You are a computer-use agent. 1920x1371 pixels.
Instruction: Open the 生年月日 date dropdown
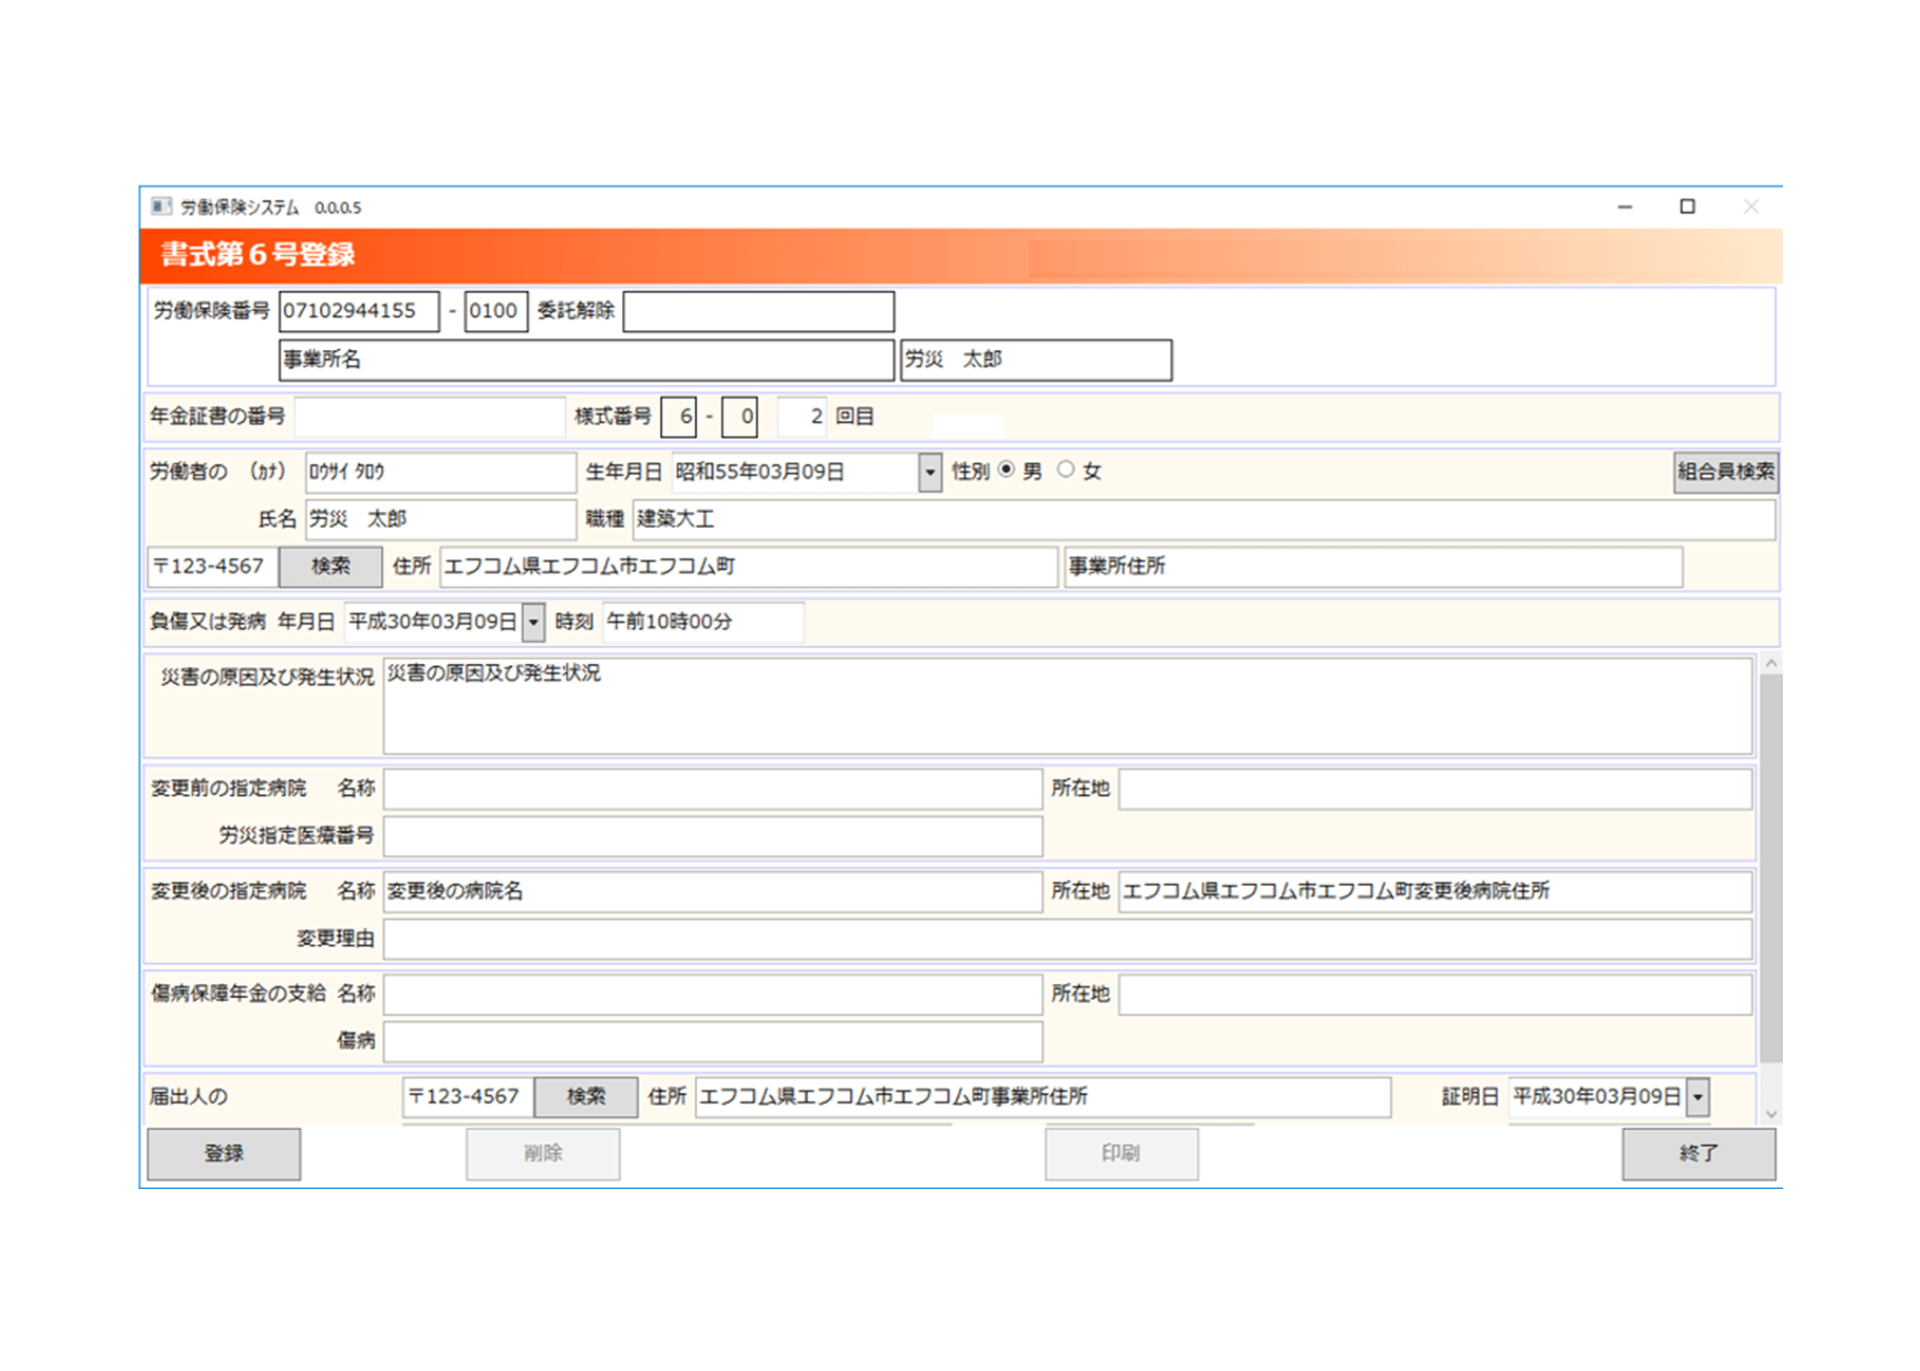pos(930,472)
